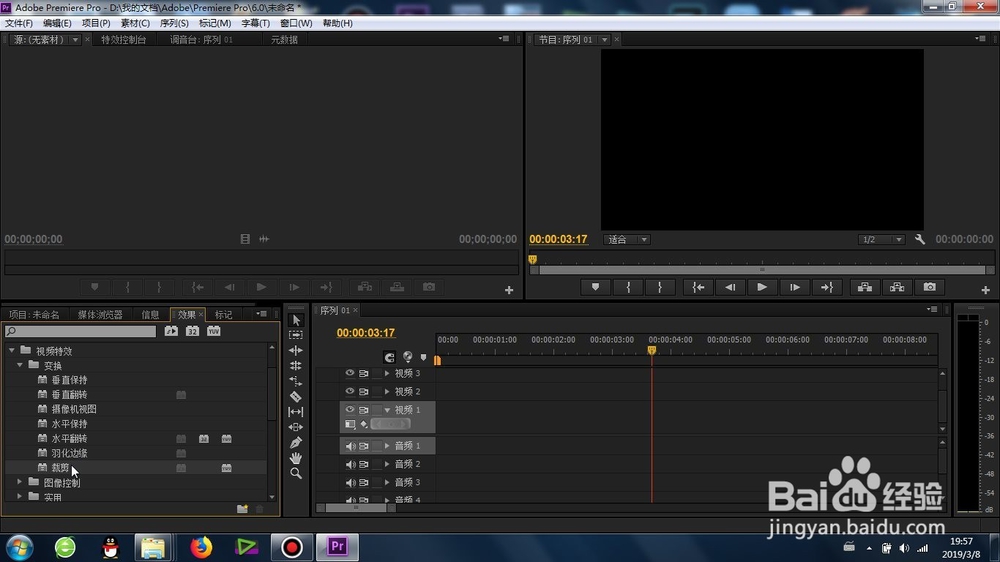Open the 字幕(T) menu
The width and height of the screenshot is (1000, 562).
pos(255,23)
